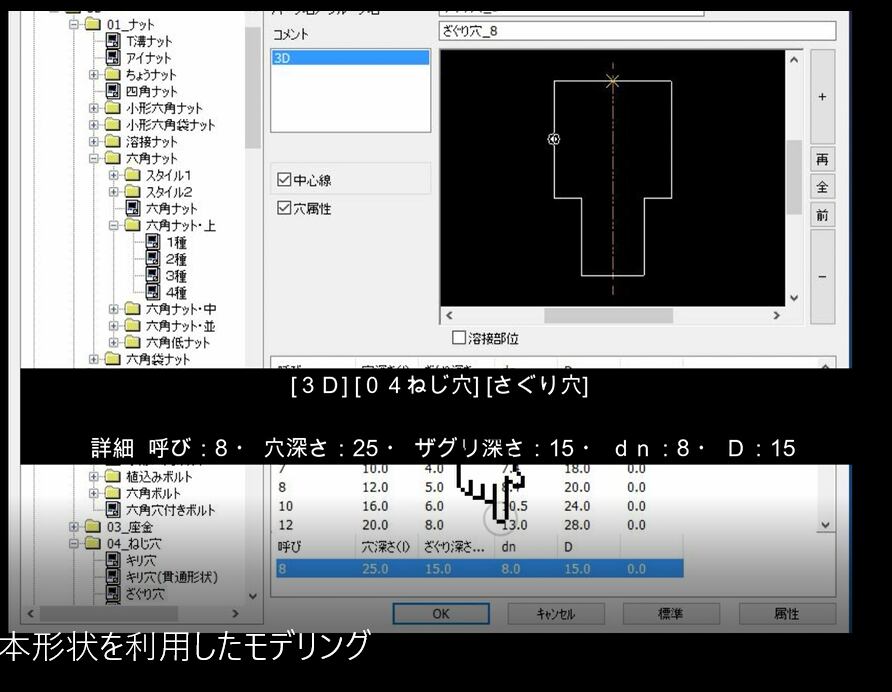Choose the 4種 part icon
The image size is (892, 692).
[x=153, y=292]
